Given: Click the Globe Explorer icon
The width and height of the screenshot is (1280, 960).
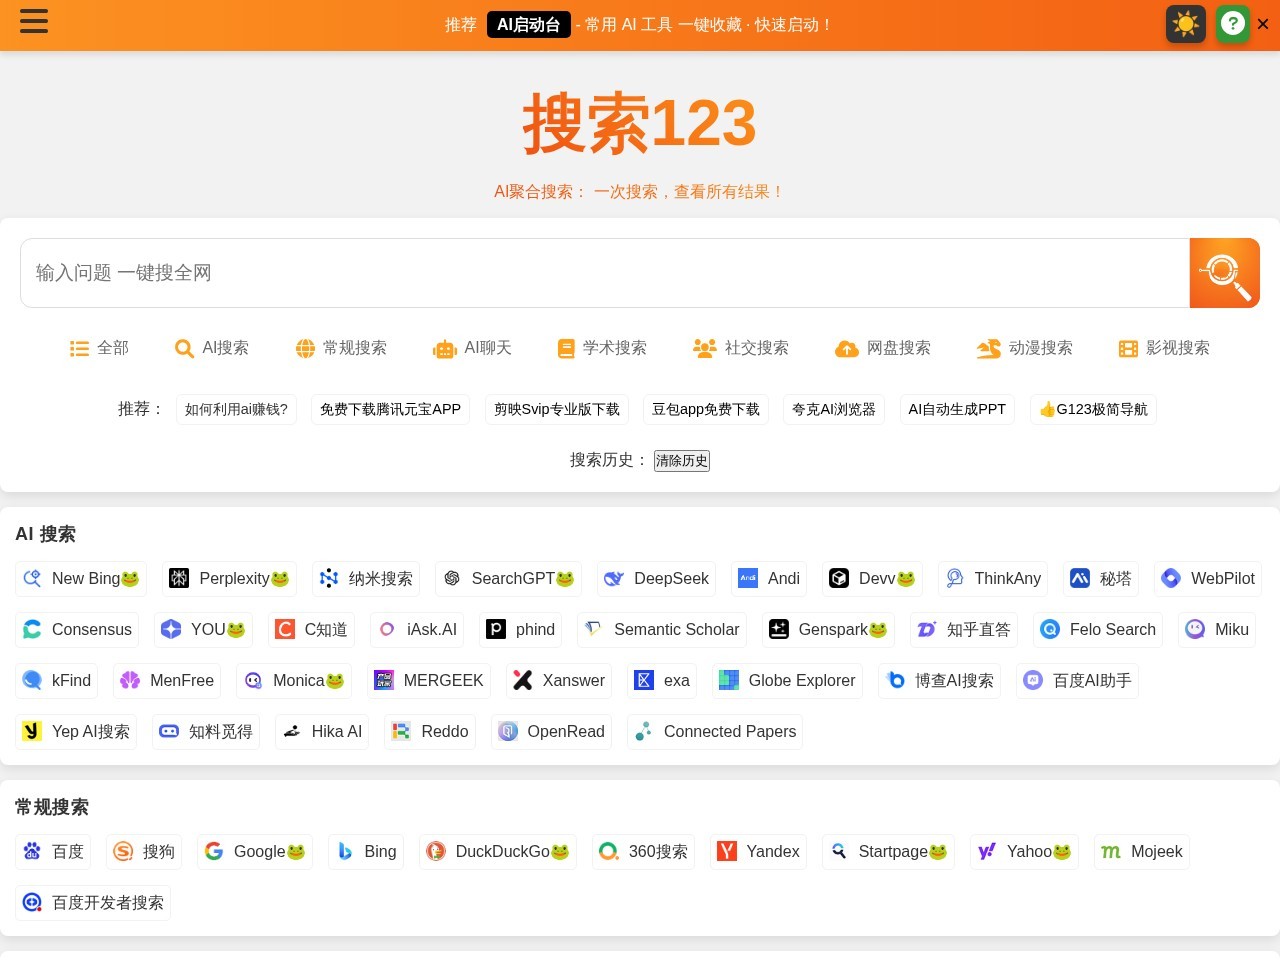Looking at the screenshot, I should click(729, 680).
